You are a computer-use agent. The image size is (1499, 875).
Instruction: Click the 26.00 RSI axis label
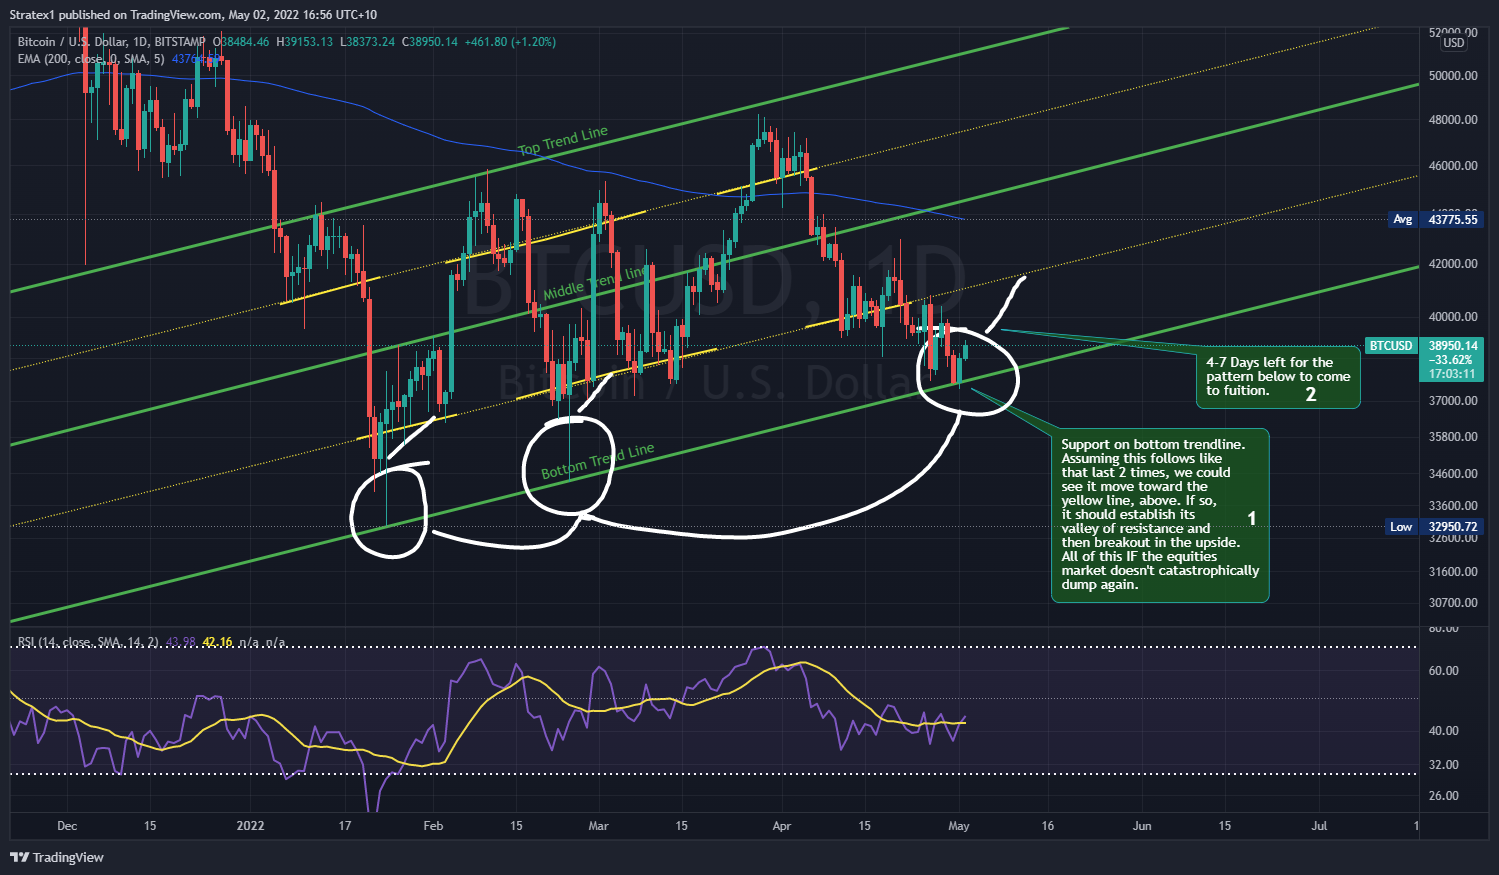(x=1444, y=796)
